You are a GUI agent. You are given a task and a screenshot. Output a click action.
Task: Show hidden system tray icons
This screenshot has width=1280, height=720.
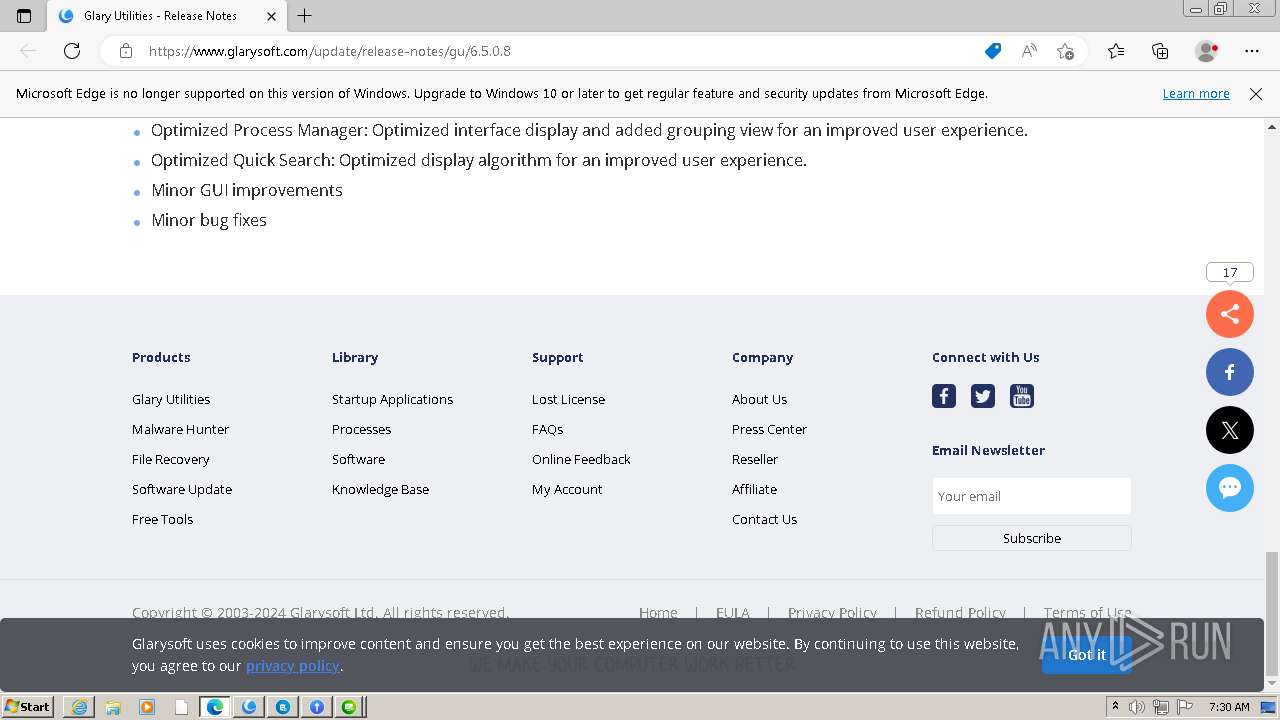pos(1115,707)
